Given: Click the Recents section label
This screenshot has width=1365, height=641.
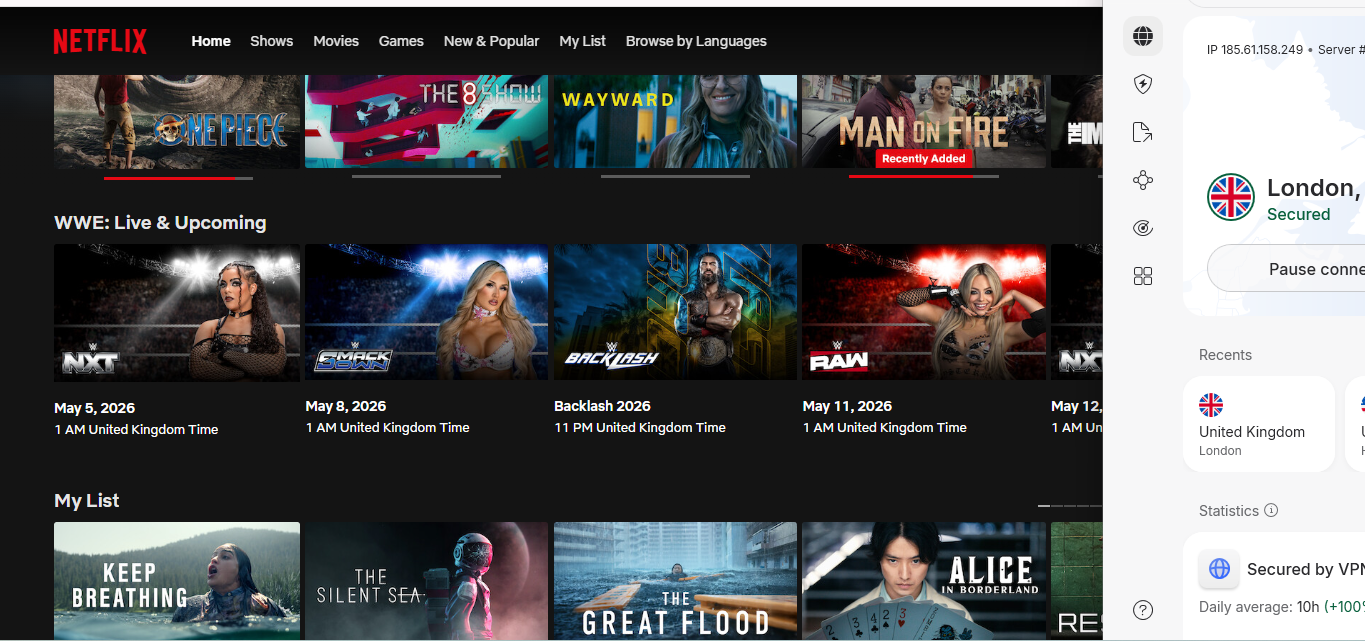Looking at the screenshot, I should pyautogui.click(x=1225, y=355).
